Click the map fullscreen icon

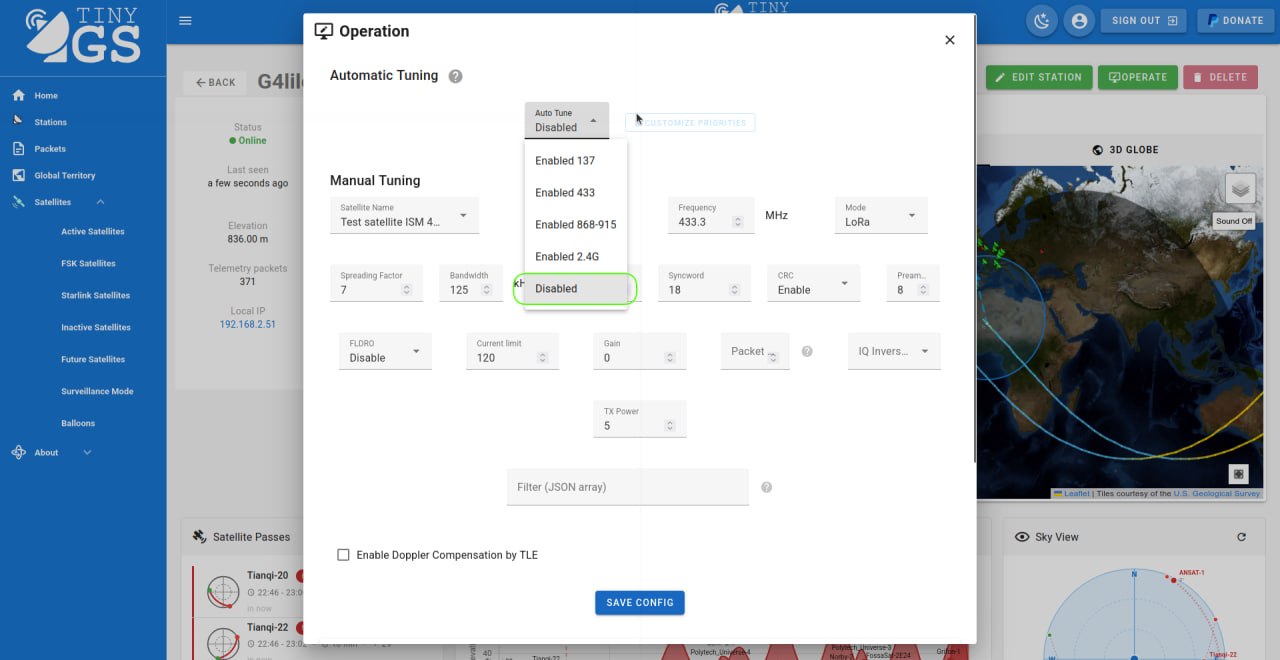pyautogui.click(x=1239, y=474)
